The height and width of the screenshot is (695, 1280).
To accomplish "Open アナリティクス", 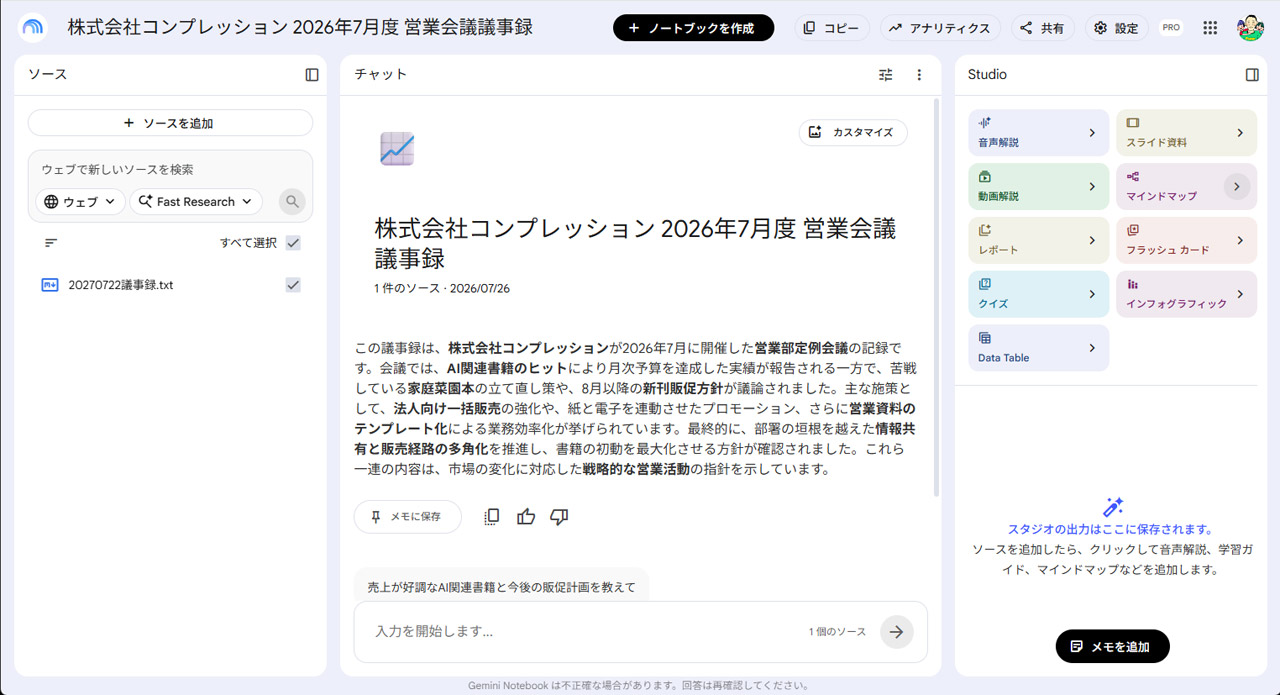I will [x=940, y=28].
